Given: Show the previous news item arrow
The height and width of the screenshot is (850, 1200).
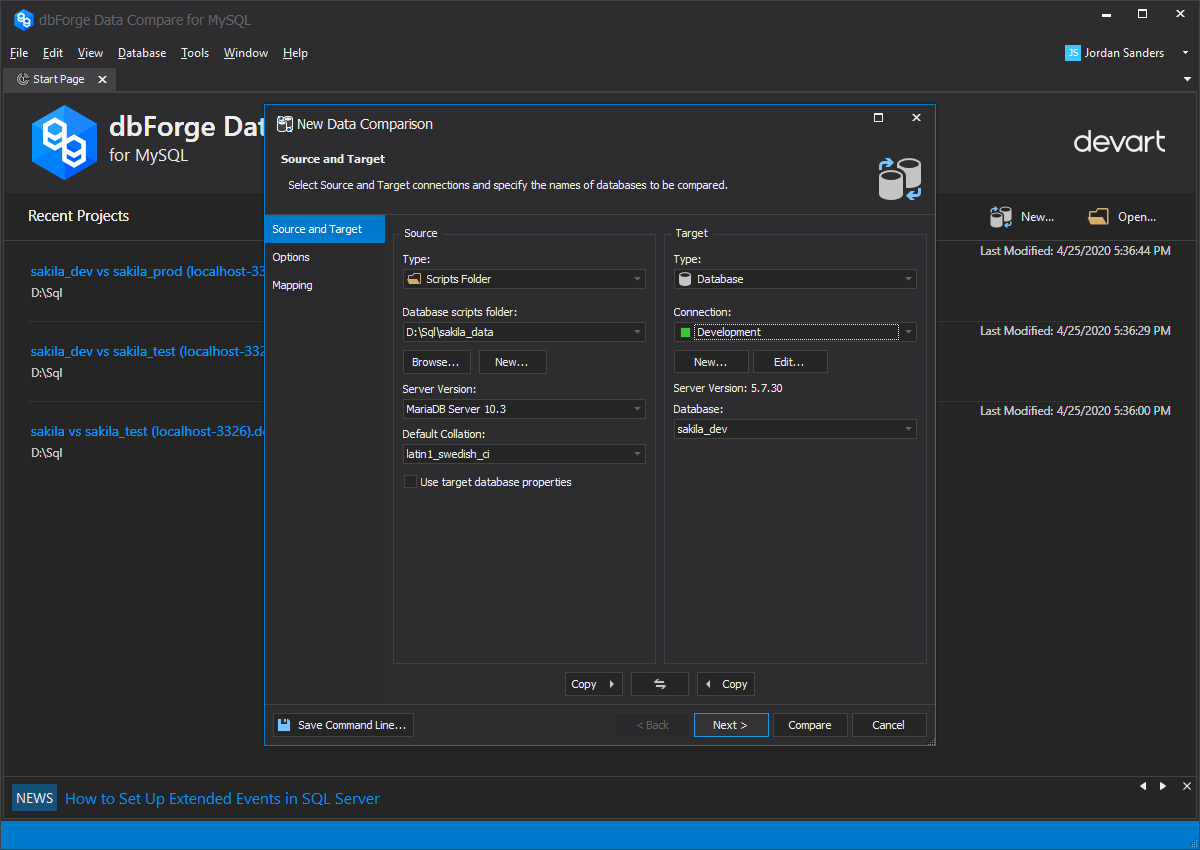Looking at the screenshot, I should click(x=1143, y=786).
